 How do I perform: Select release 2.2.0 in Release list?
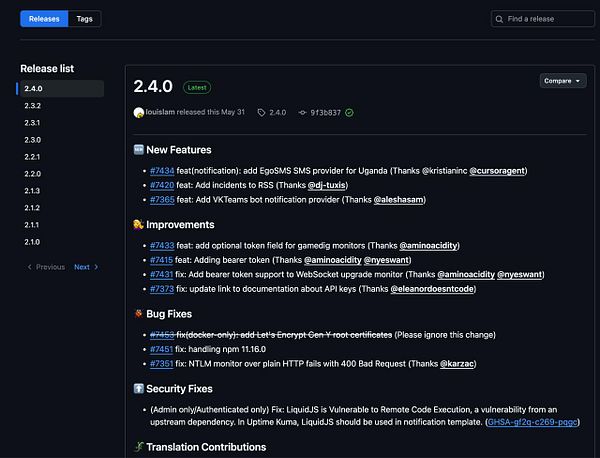(x=33, y=174)
